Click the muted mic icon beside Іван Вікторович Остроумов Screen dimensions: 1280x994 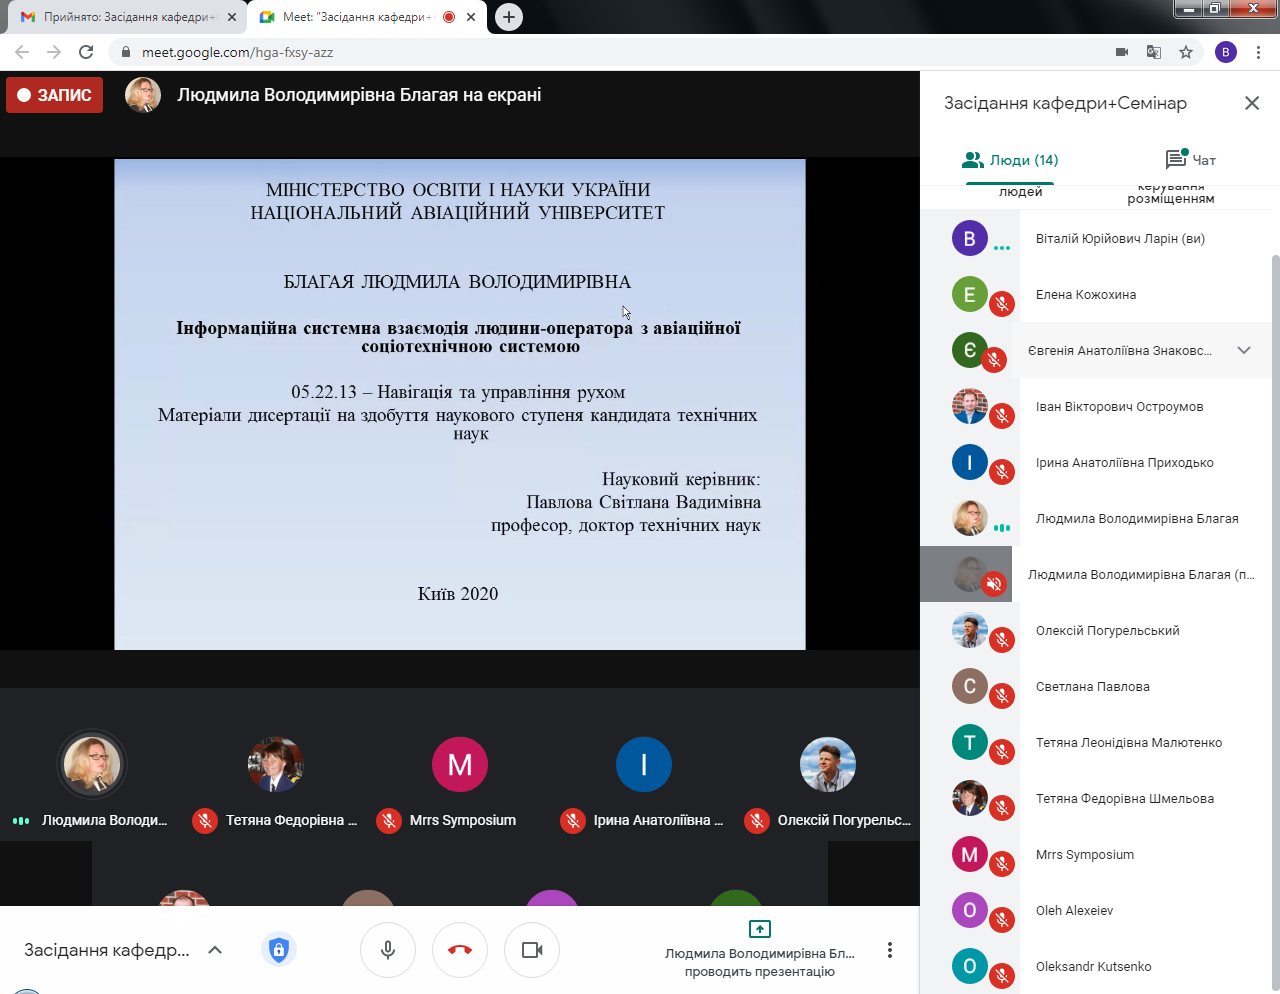pos(1002,416)
